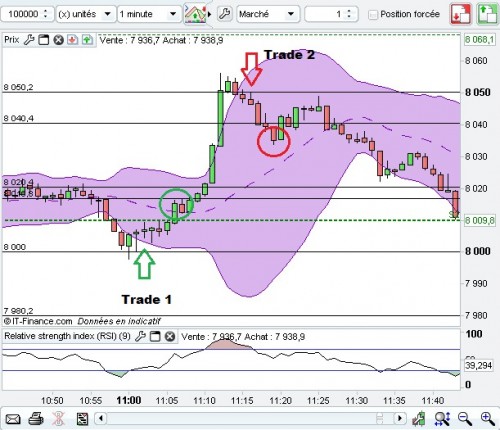The width and height of the screenshot is (500, 430).
Task: Open the (x) unités dropdown
Action: [86, 14]
